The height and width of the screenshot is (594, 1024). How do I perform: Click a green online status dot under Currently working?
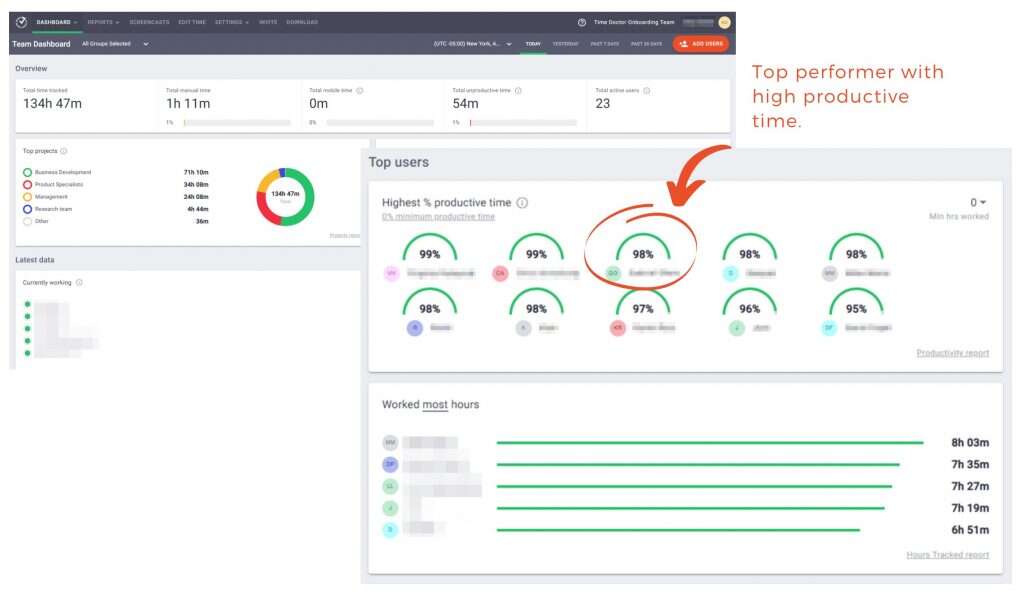(27, 306)
